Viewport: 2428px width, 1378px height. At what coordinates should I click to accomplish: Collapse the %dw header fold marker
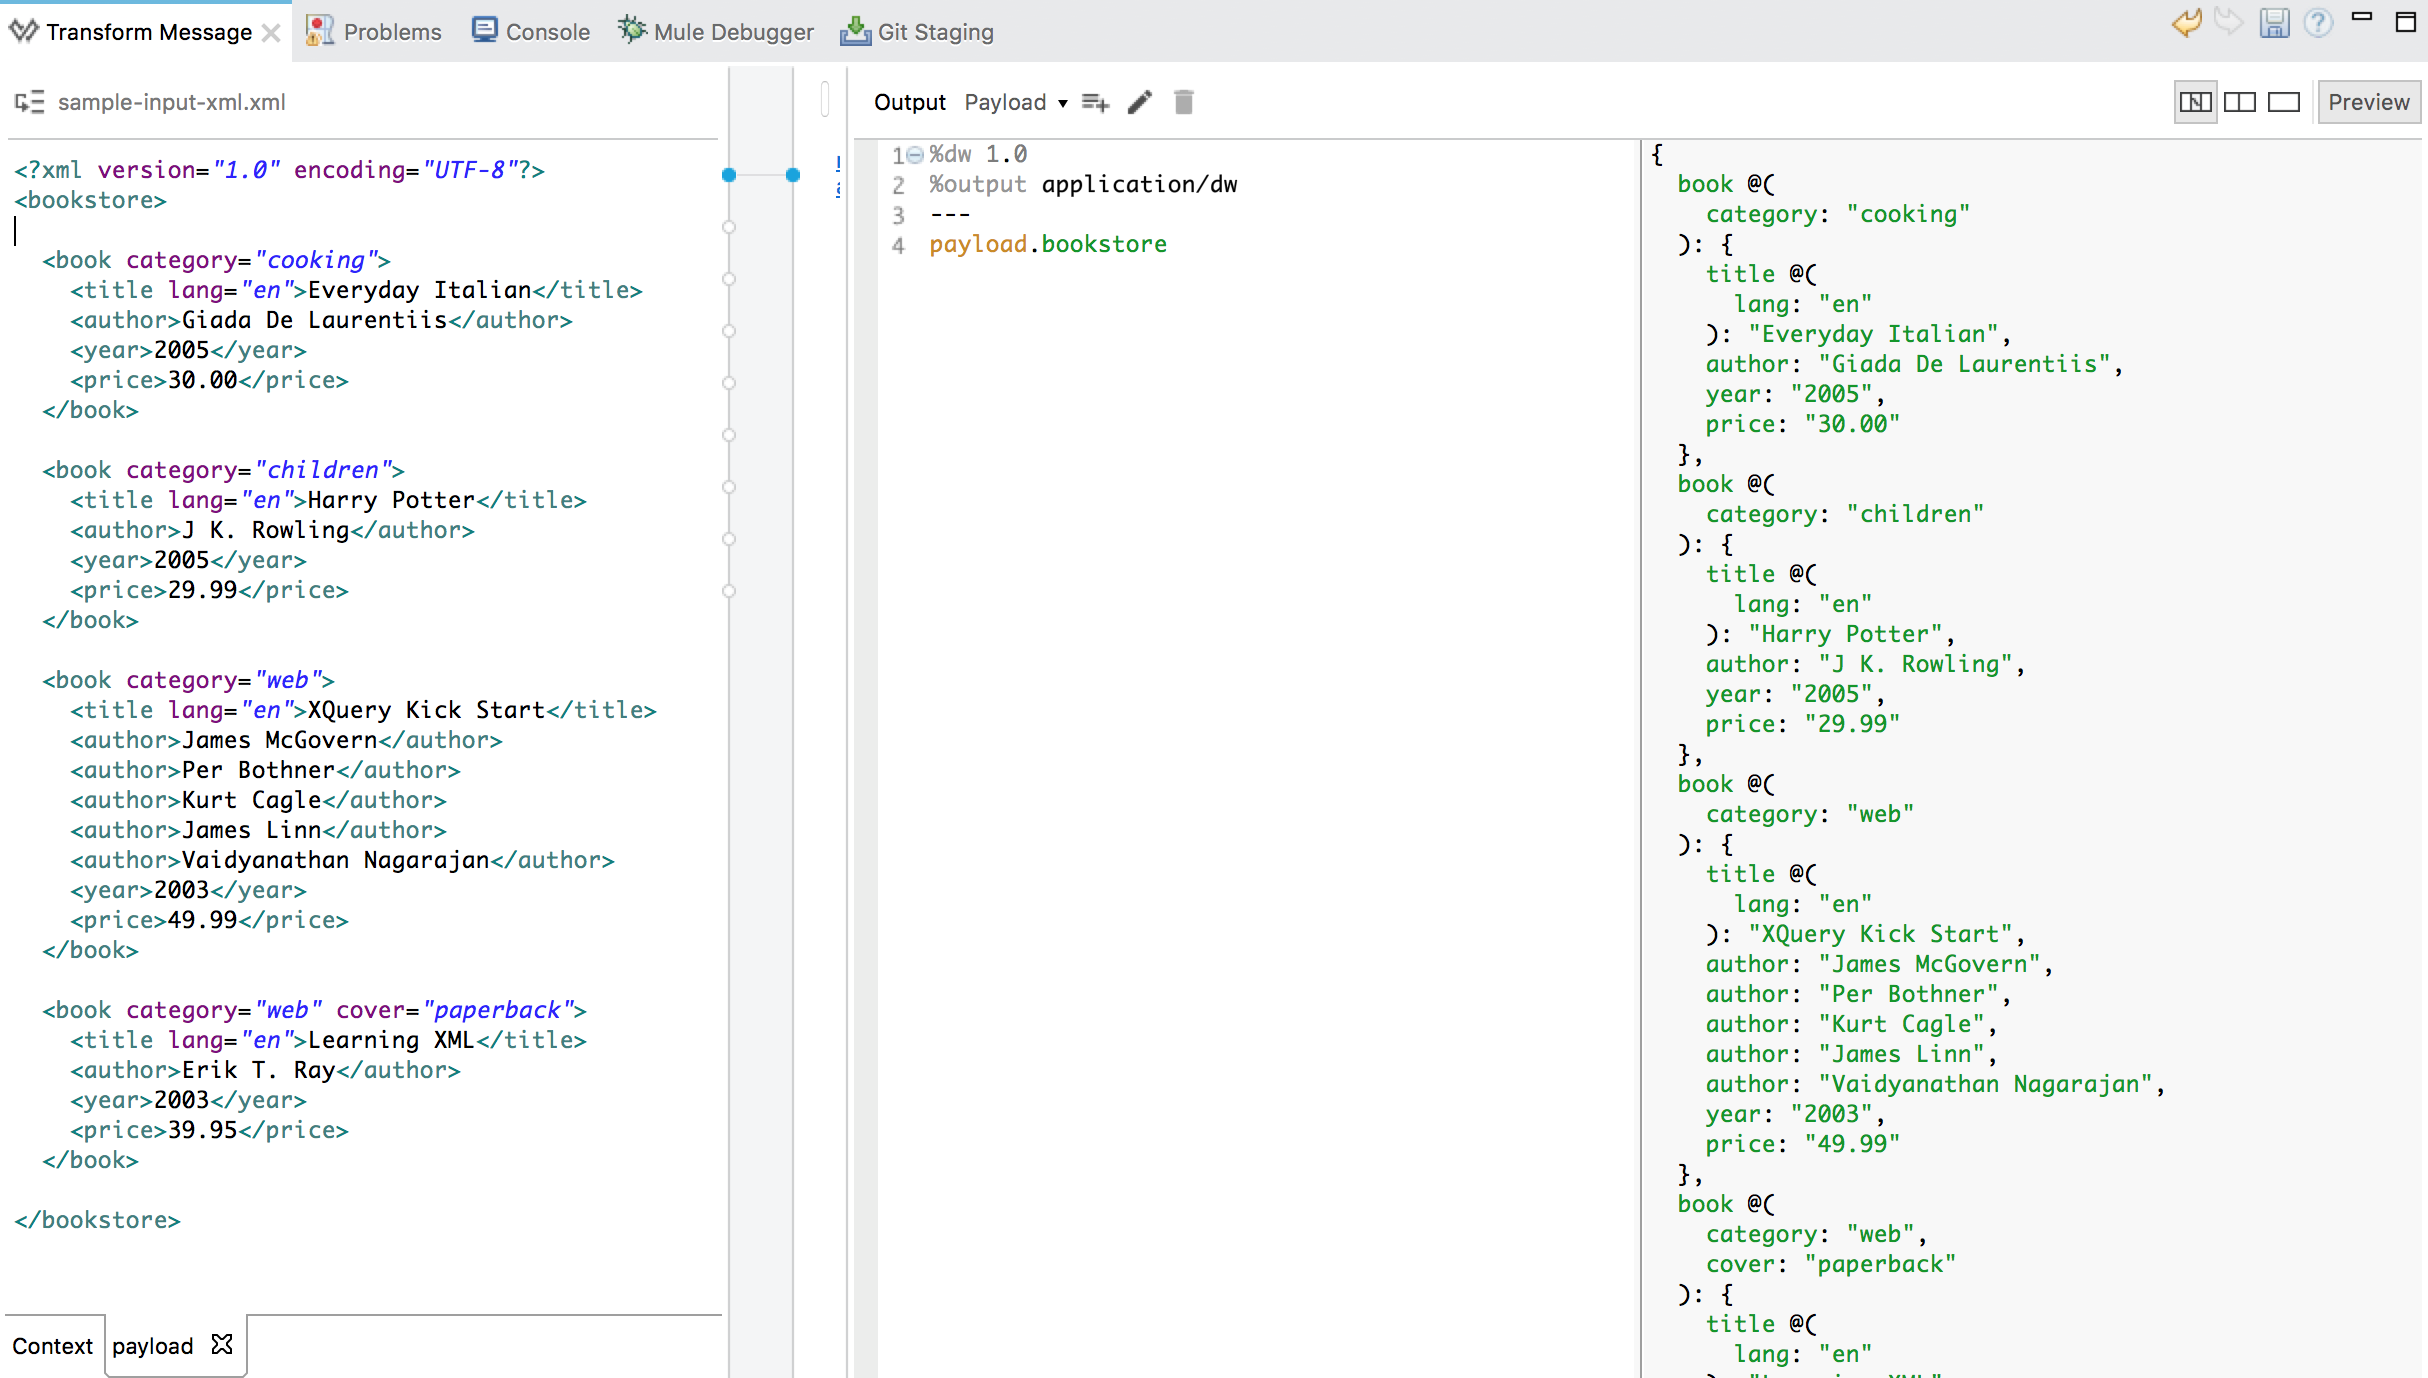tap(914, 155)
